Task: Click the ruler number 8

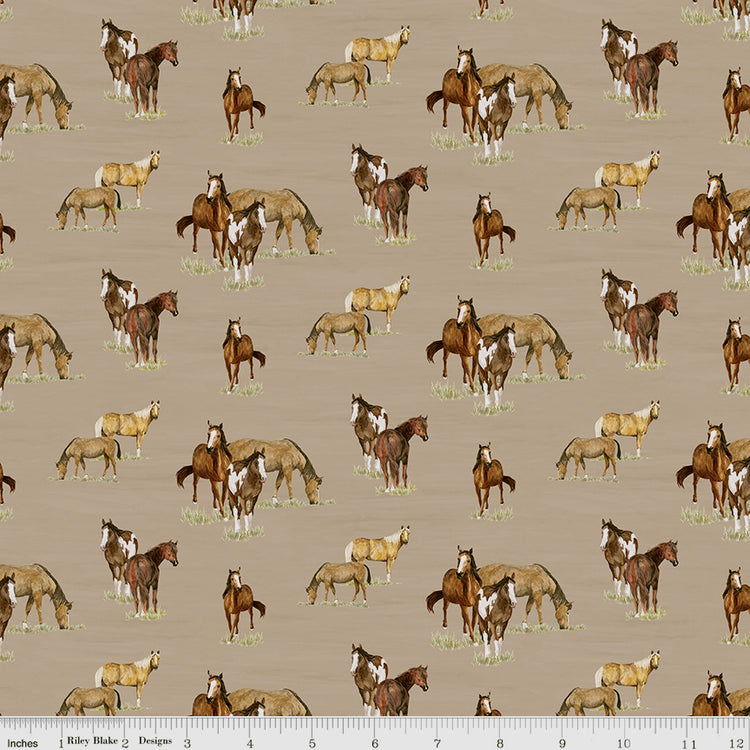Action: pos(499,743)
